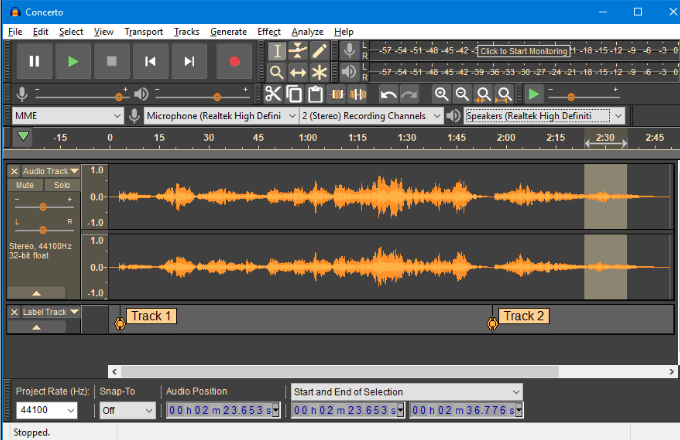This screenshot has height=440, width=680.
Task: Pick the Draw pencil tool
Action: point(319,51)
